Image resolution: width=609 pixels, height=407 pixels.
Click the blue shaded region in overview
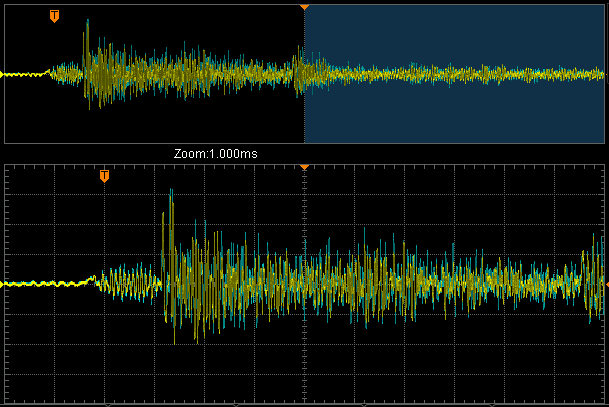coord(454,74)
